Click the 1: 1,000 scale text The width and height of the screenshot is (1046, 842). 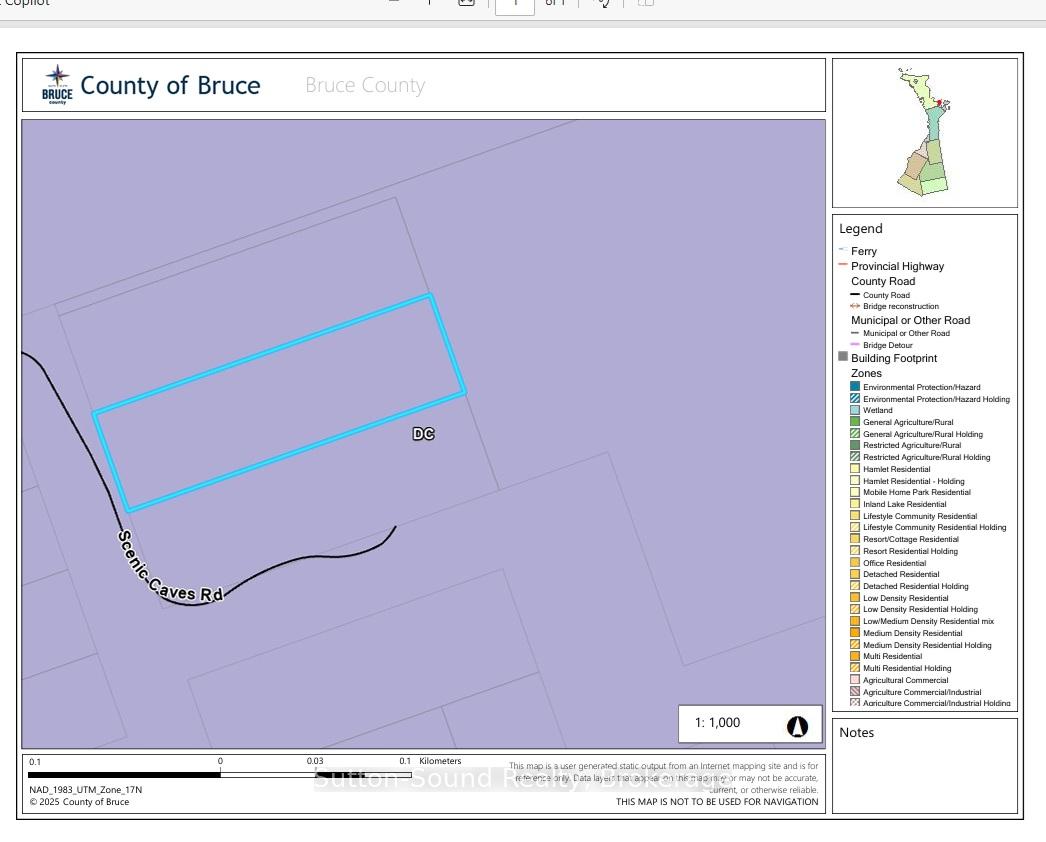[717, 723]
